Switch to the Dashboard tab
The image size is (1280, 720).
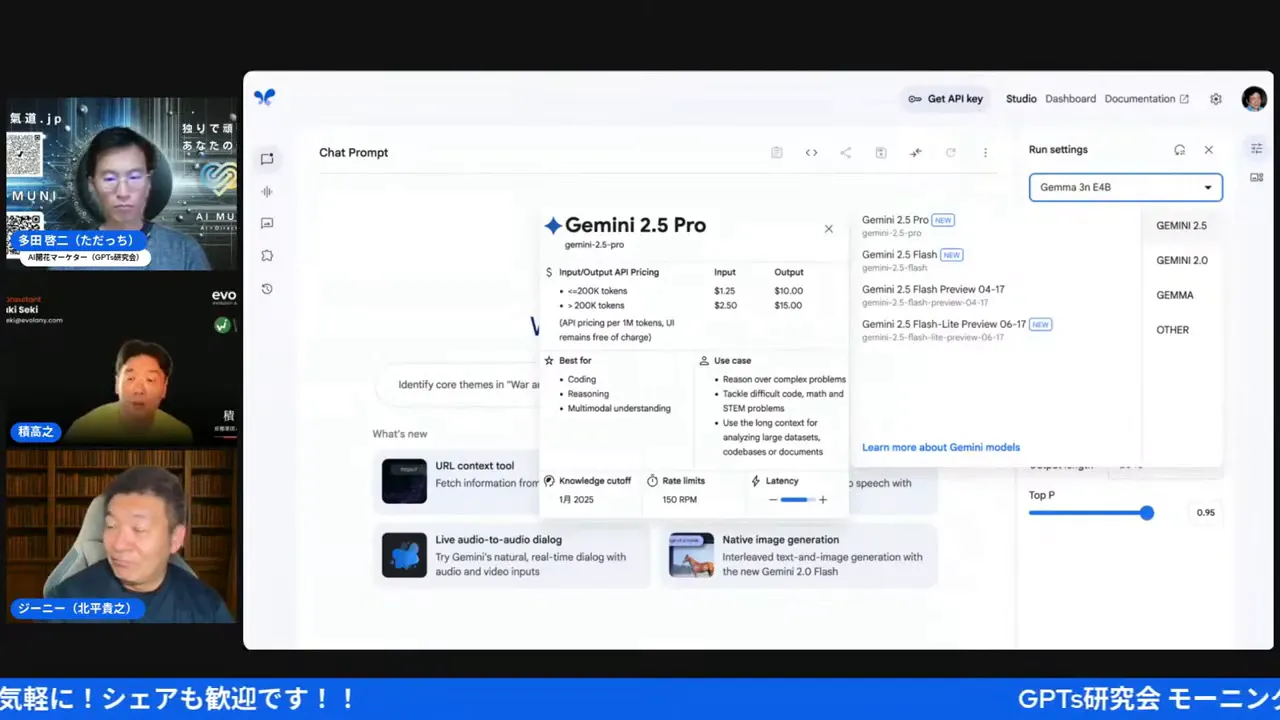pyautogui.click(x=1070, y=99)
